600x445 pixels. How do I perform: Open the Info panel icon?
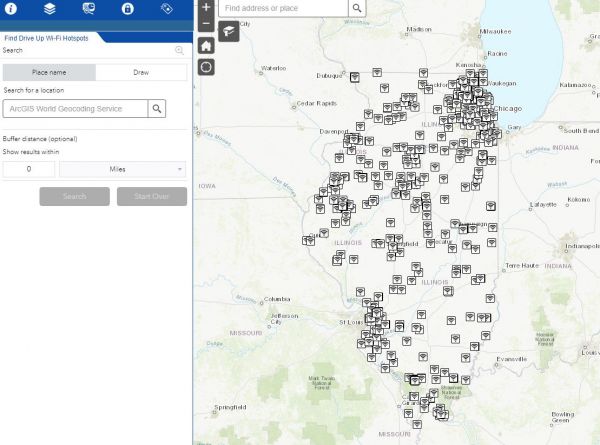tap(11, 8)
